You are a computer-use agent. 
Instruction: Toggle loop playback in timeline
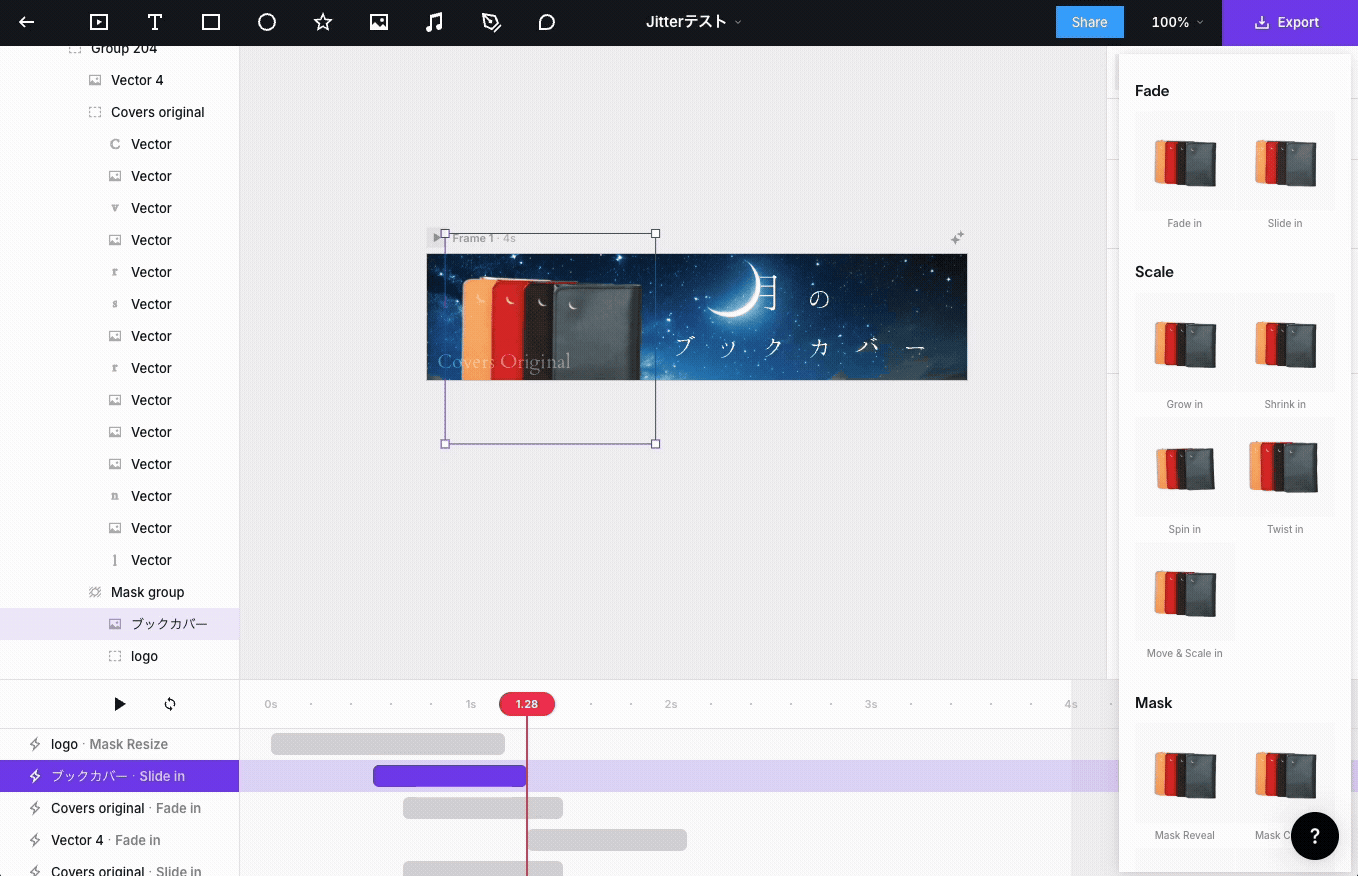[x=170, y=704]
